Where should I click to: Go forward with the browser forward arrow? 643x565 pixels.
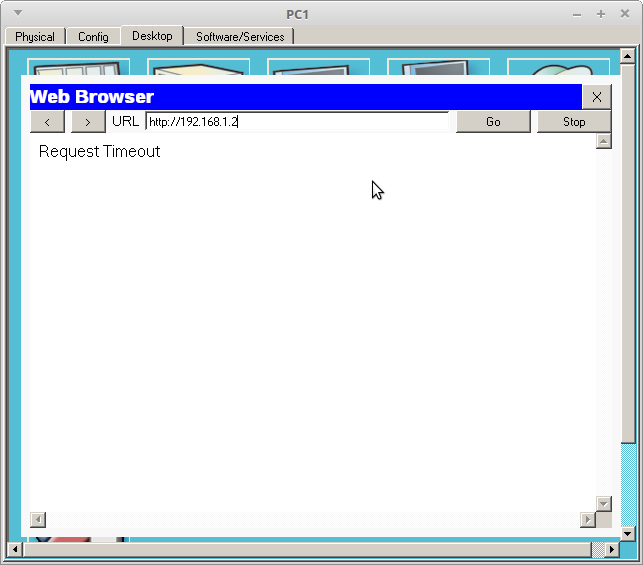88,122
